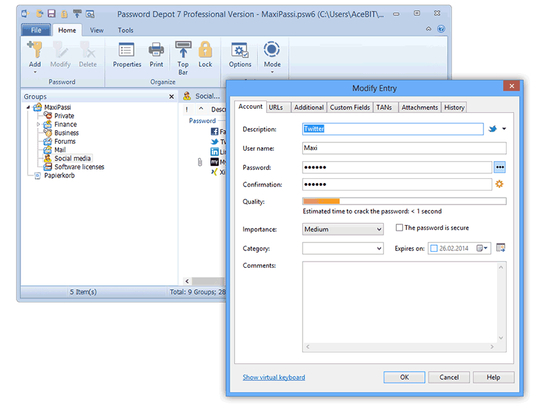This screenshot has width=550, height=413.
Task: Click the Show virtual keyboard link
Action: coord(274,377)
